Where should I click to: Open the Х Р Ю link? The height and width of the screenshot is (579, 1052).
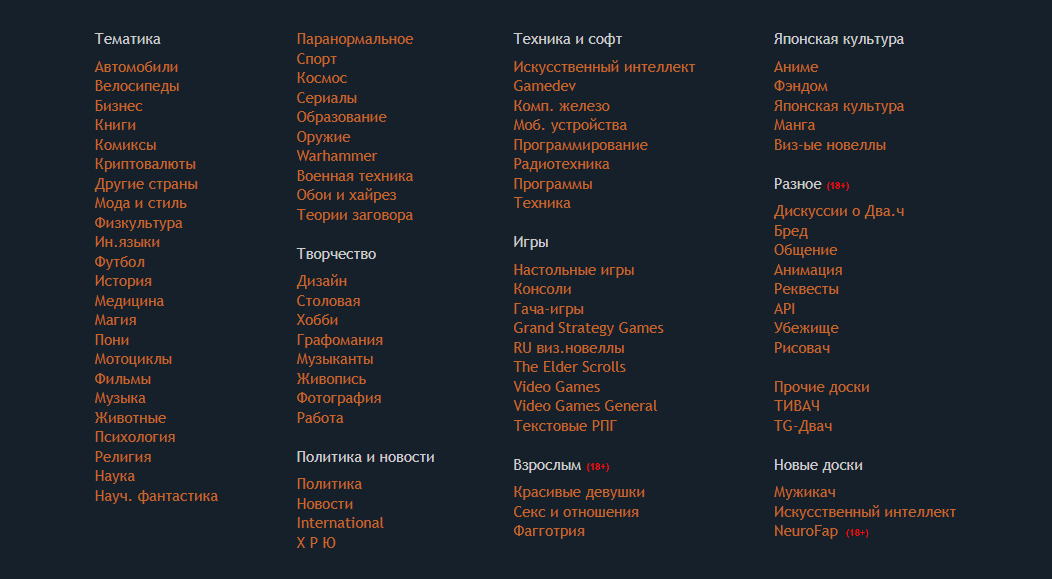[316, 543]
